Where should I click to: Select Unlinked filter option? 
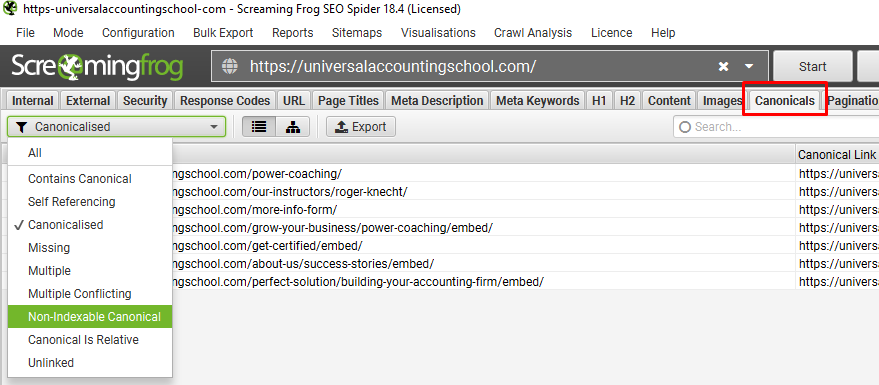coord(90,363)
